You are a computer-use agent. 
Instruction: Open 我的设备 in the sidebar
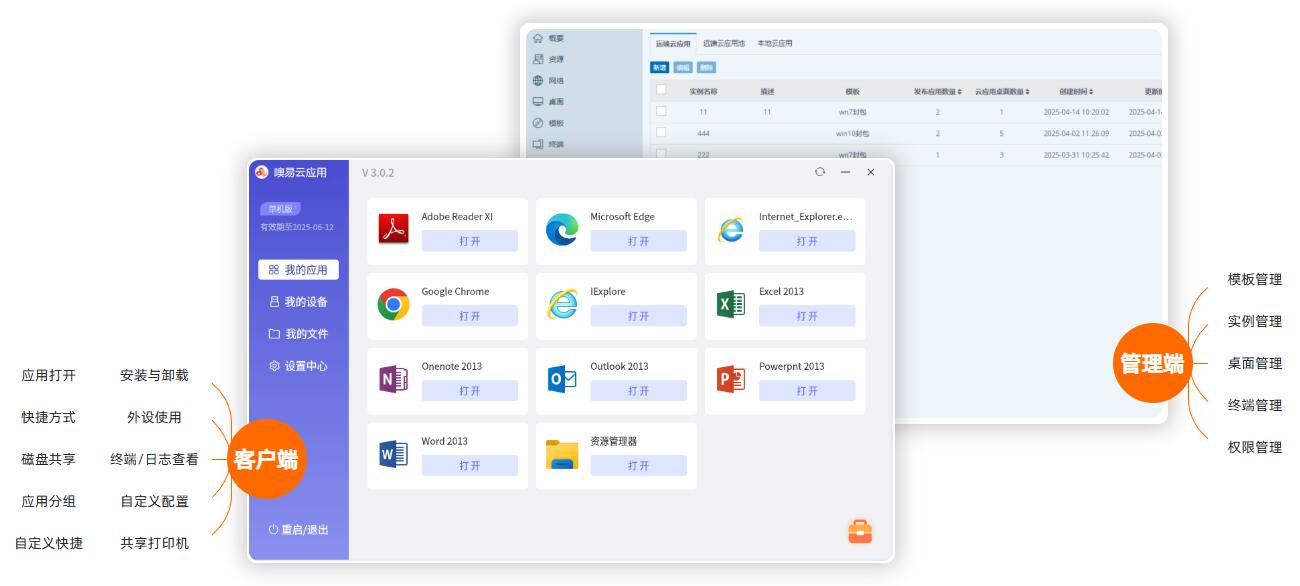click(x=298, y=302)
